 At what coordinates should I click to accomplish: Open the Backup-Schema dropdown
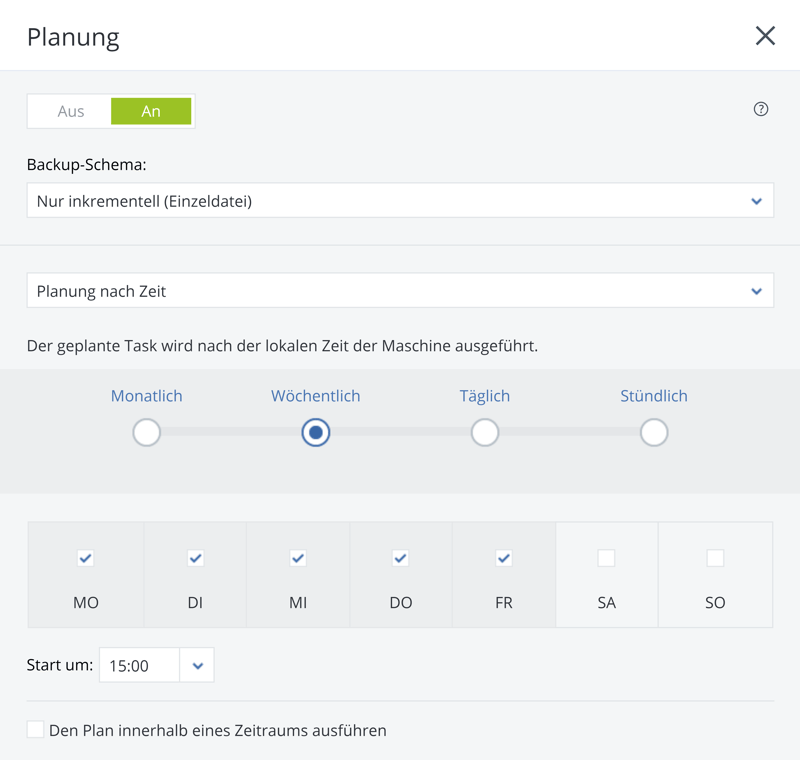pyautogui.click(x=400, y=201)
